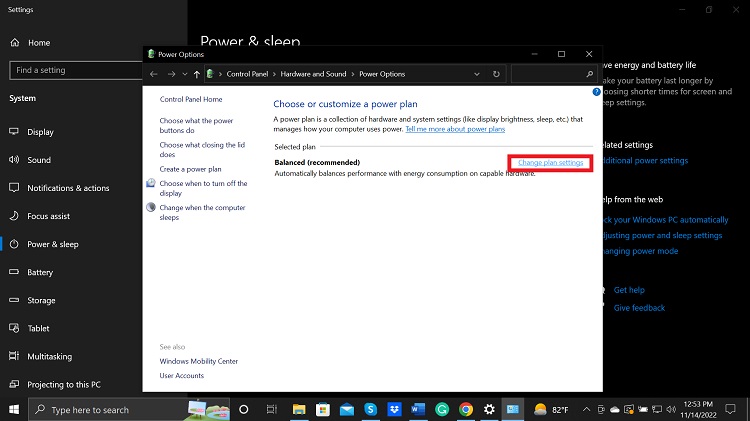The height and width of the screenshot is (421, 750).
Task: Open Microsoft Word from the taskbar
Action: (x=417, y=409)
